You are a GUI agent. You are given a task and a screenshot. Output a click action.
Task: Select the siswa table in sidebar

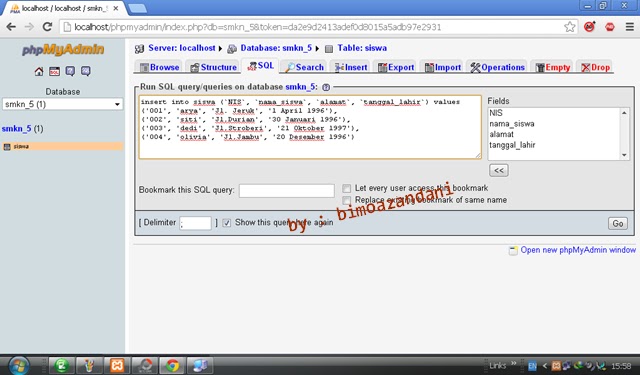pos(21,146)
